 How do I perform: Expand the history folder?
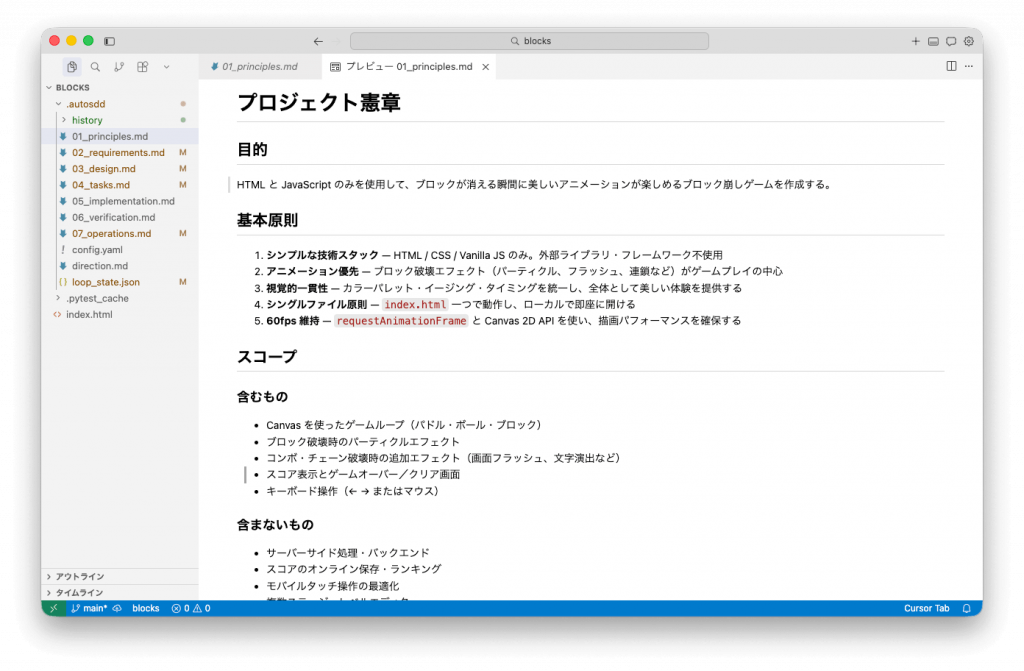87,120
